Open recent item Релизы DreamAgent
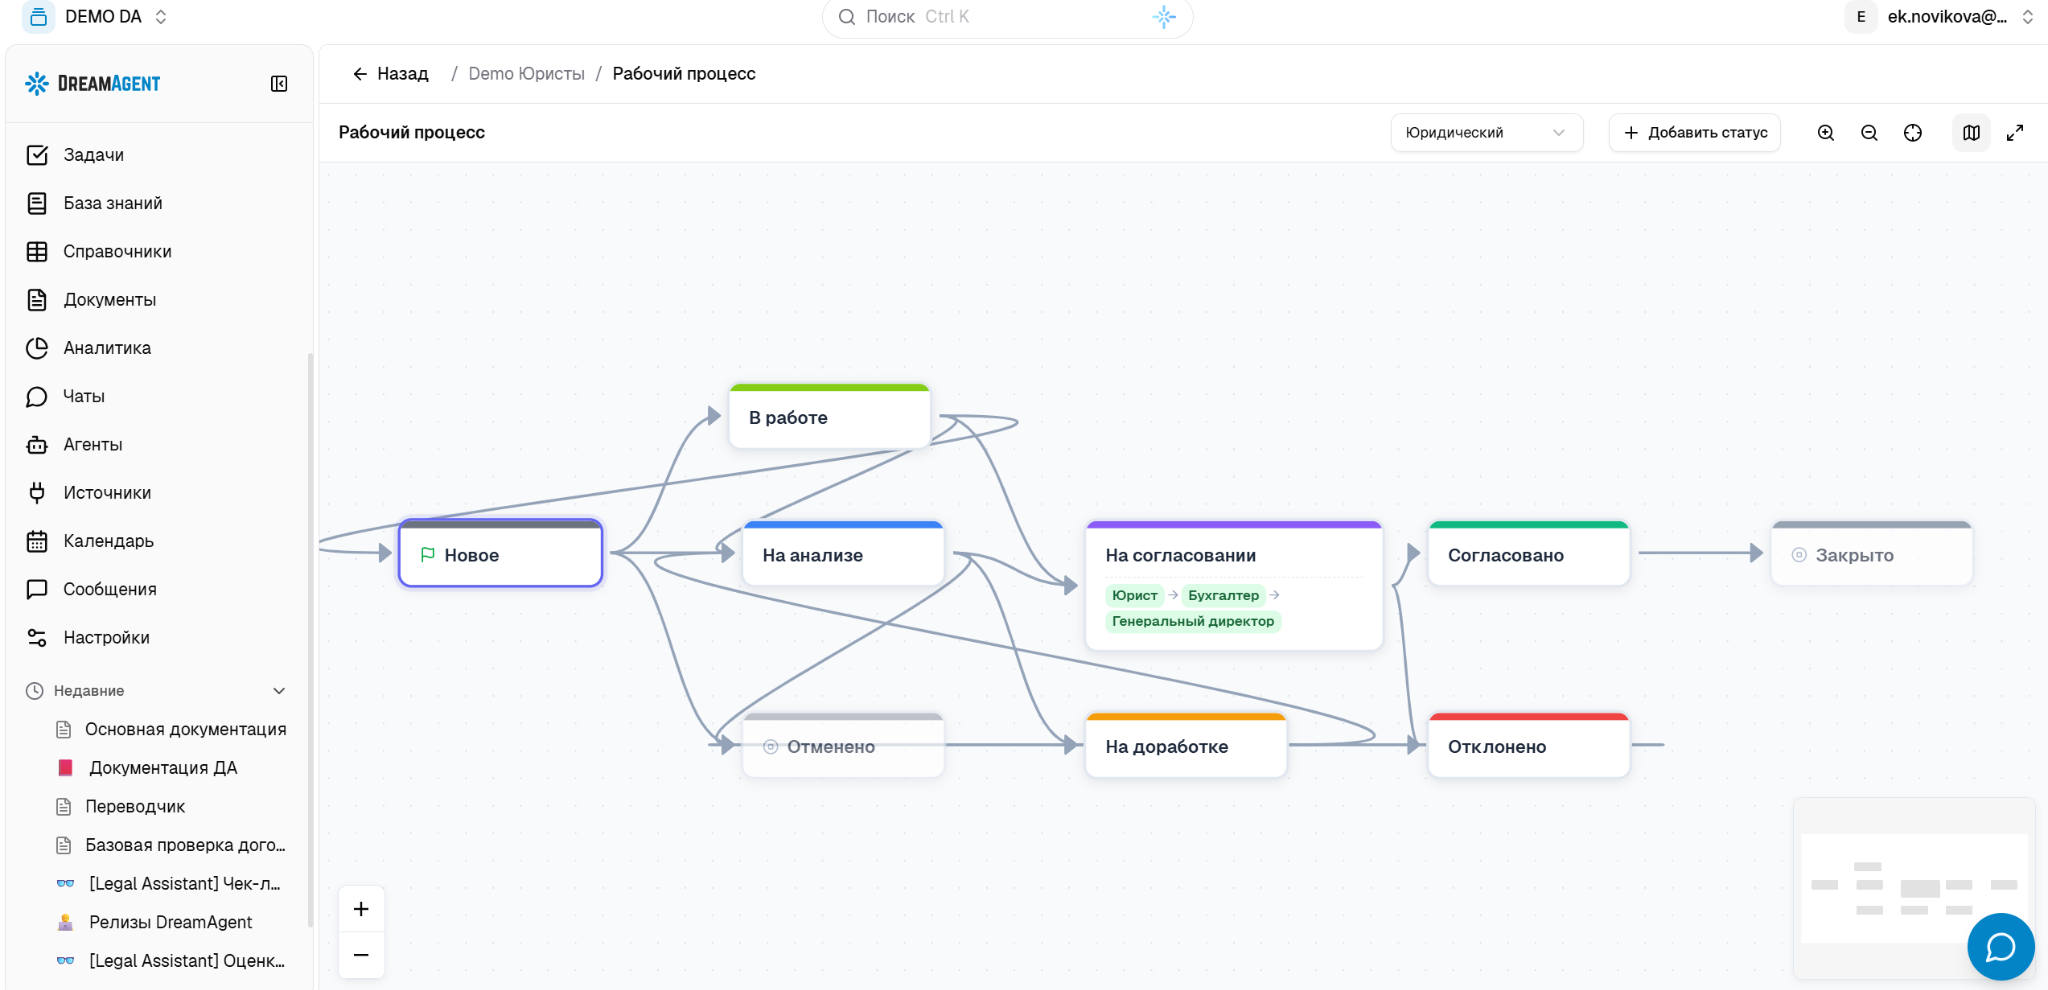2048x990 pixels. coord(172,922)
